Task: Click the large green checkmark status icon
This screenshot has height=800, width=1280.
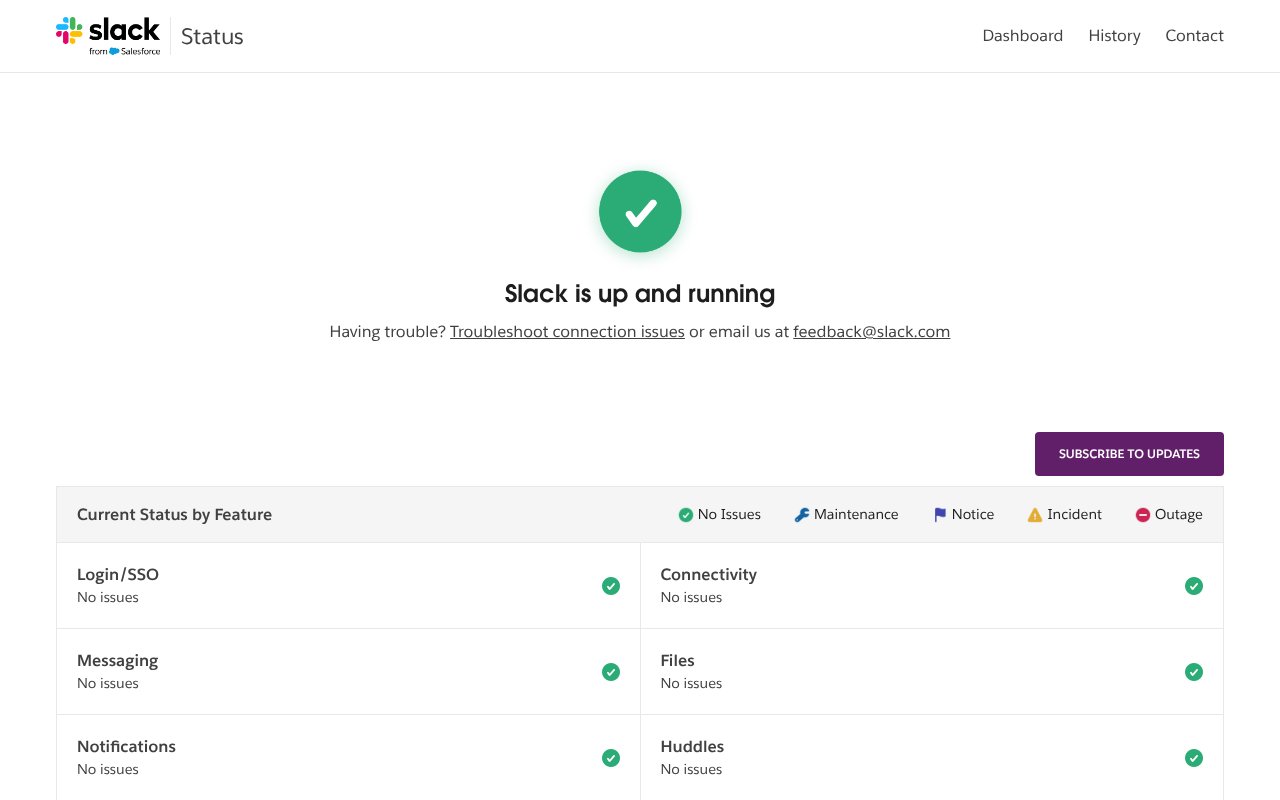Action: point(640,212)
